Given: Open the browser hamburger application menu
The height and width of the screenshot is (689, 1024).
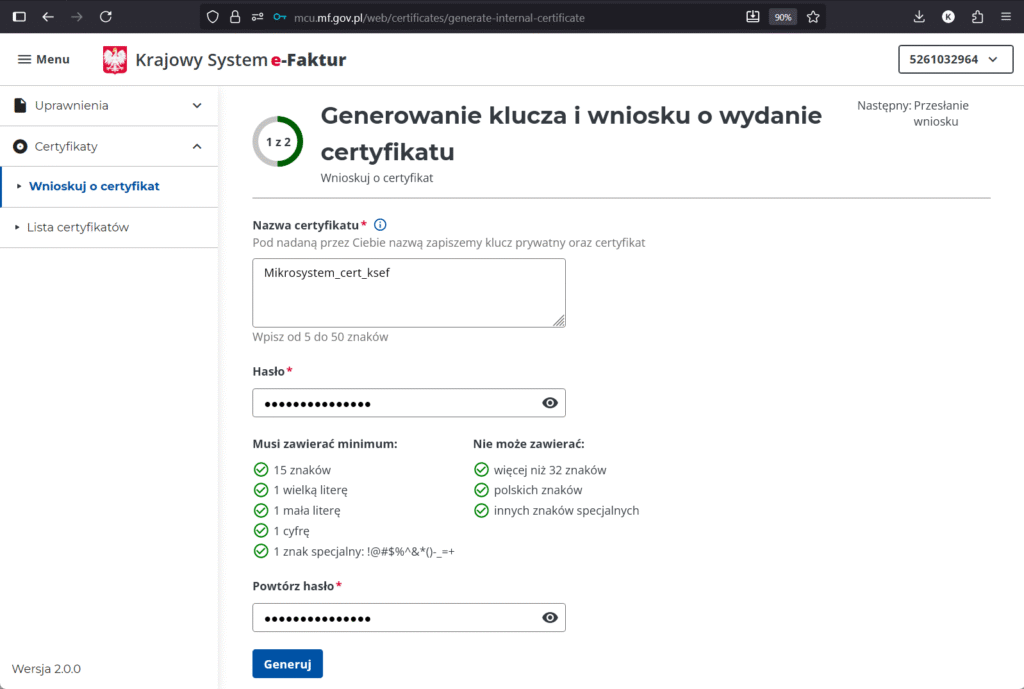Looking at the screenshot, I should point(1005,17).
